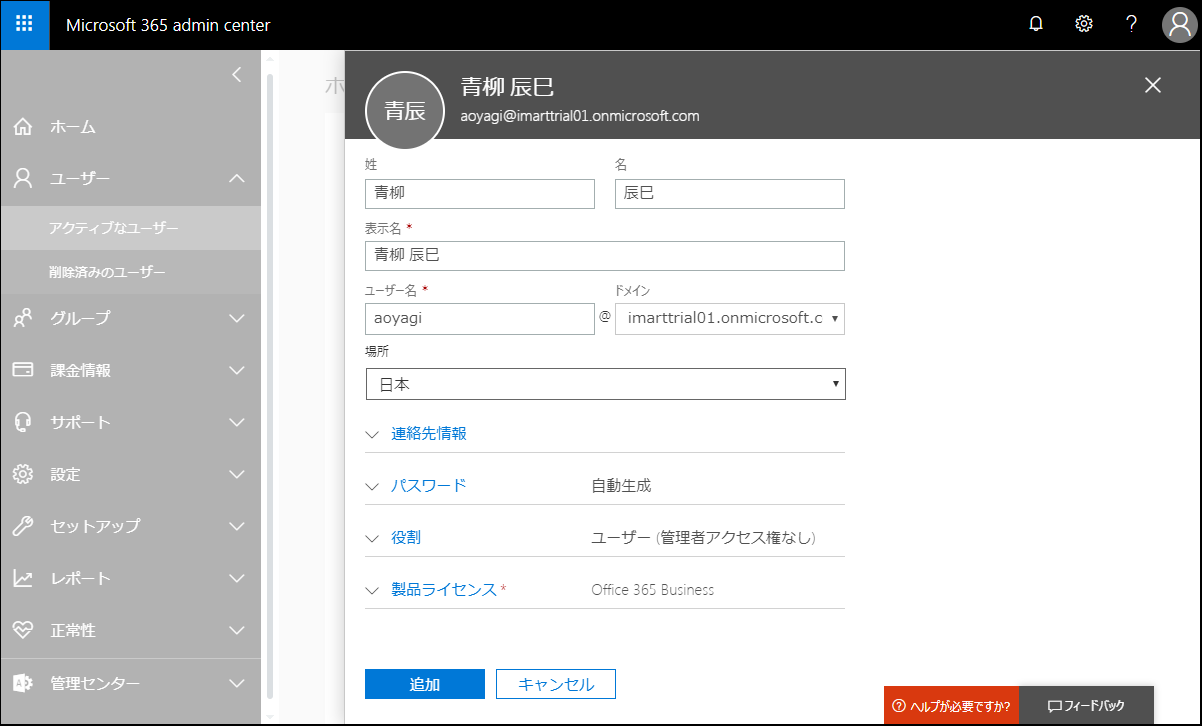The width and height of the screenshot is (1202, 726).
Task: Click the 追加 button
Action: point(425,684)
